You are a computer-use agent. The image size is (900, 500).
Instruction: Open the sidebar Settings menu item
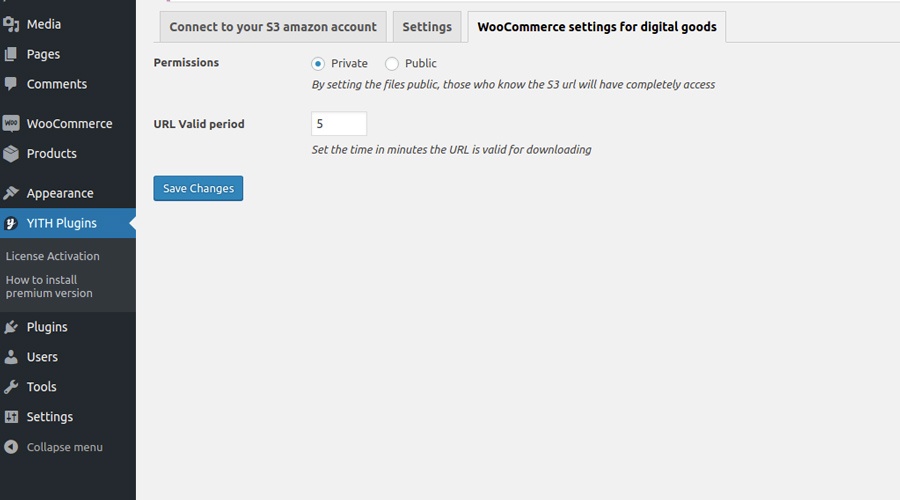click(68, 417)
